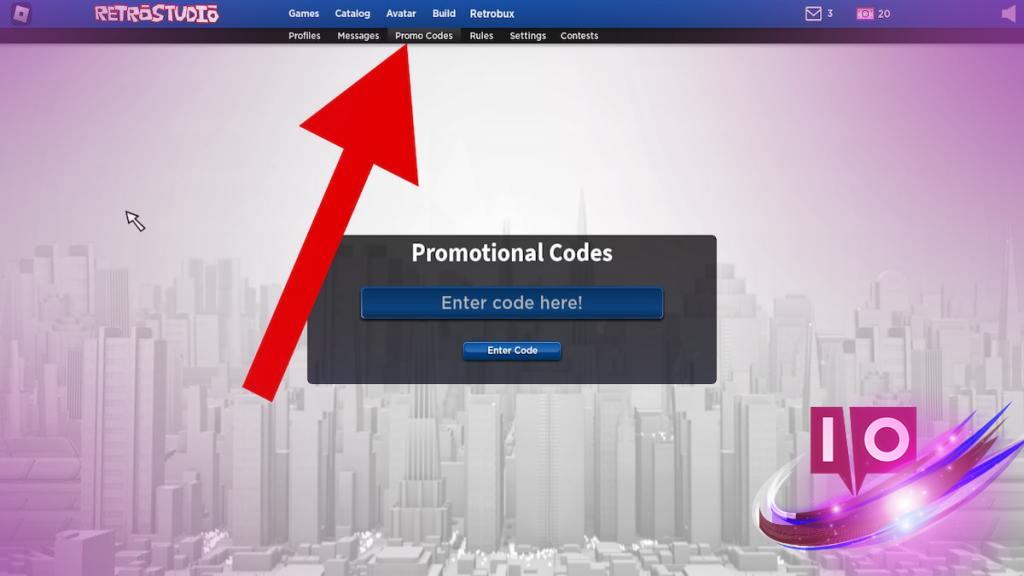Select Retrobux in the top navigation
This screenshot has height=576, width=1024.
click(492, 13)
